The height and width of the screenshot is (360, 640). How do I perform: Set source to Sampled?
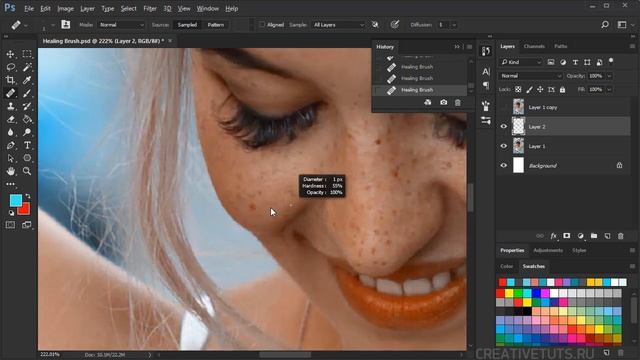pos(187,25)
